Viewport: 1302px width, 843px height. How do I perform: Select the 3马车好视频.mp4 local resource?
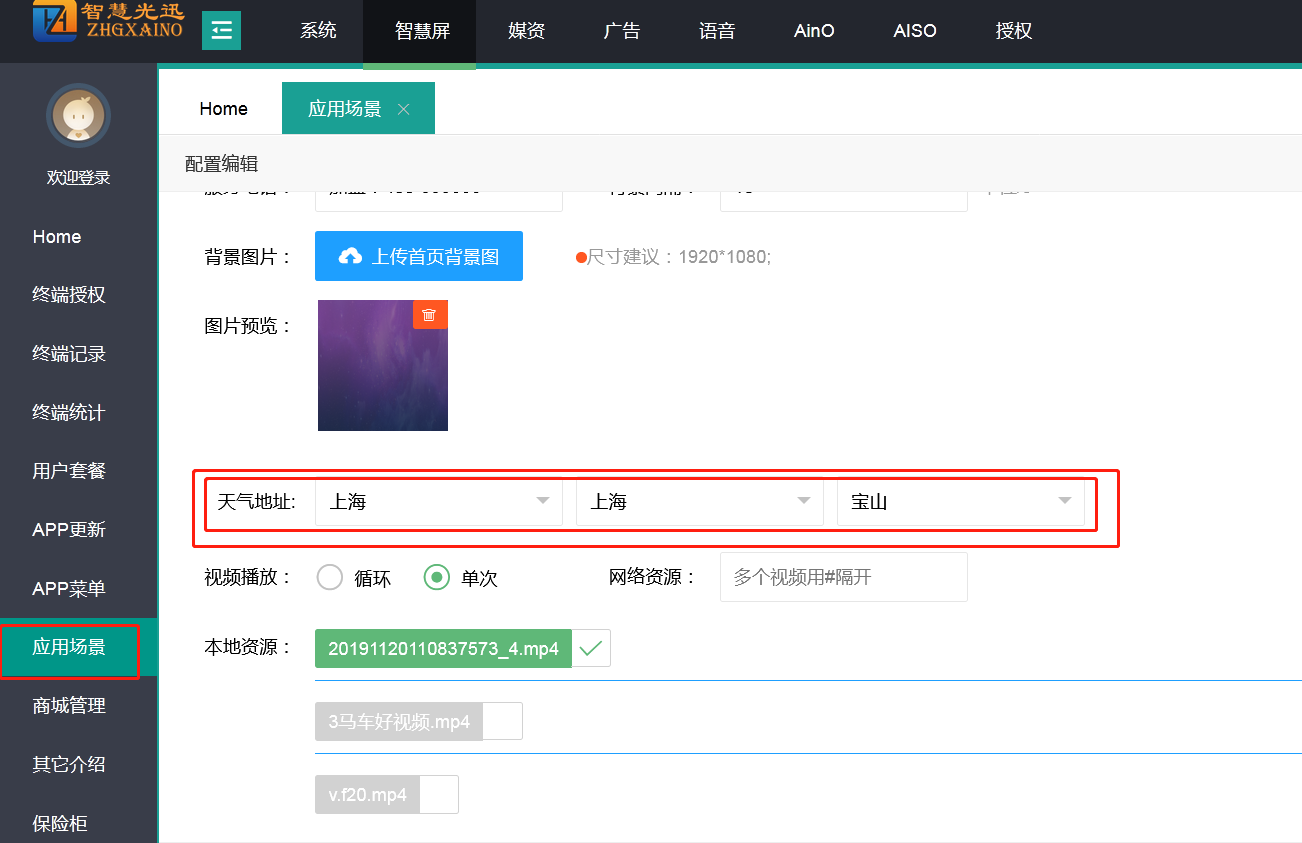point(399,721)
